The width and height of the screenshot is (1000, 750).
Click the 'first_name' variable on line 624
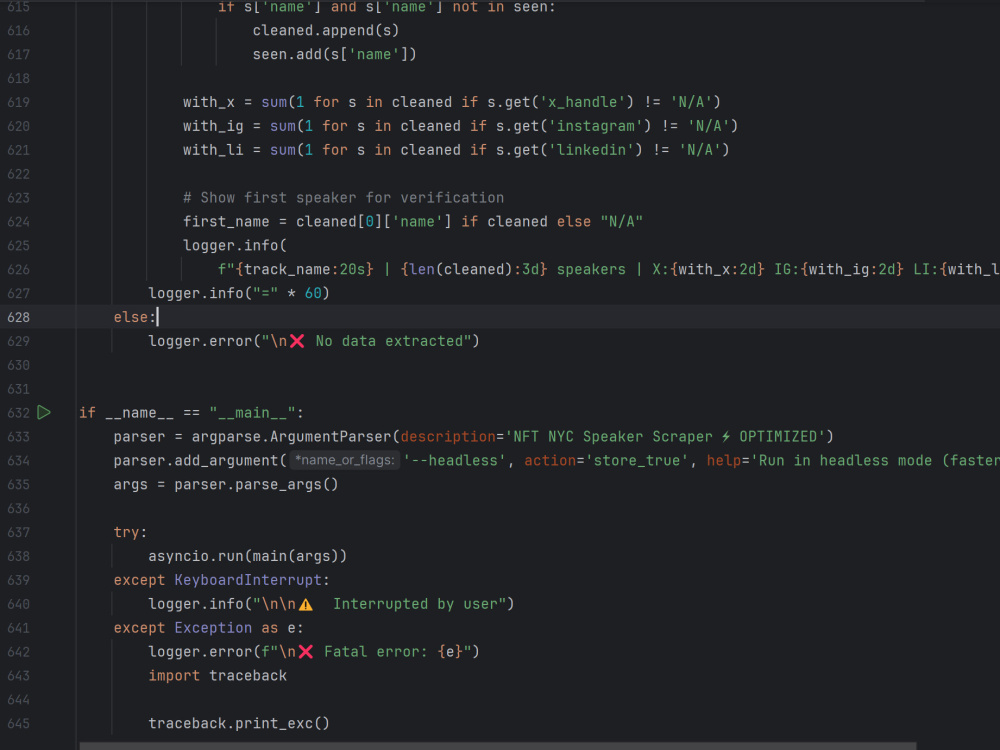(x=226, y=221)
